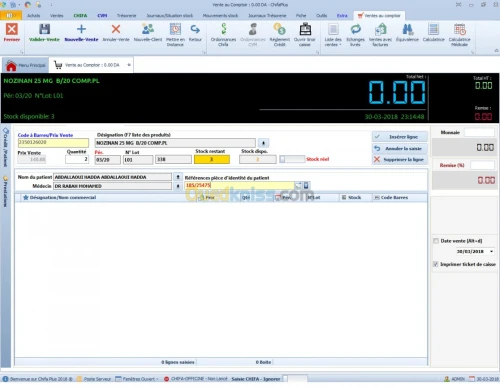Click Equivalence binoculars icon
The height and width of the screenshot is (388, 500).
tap(407, 29)
